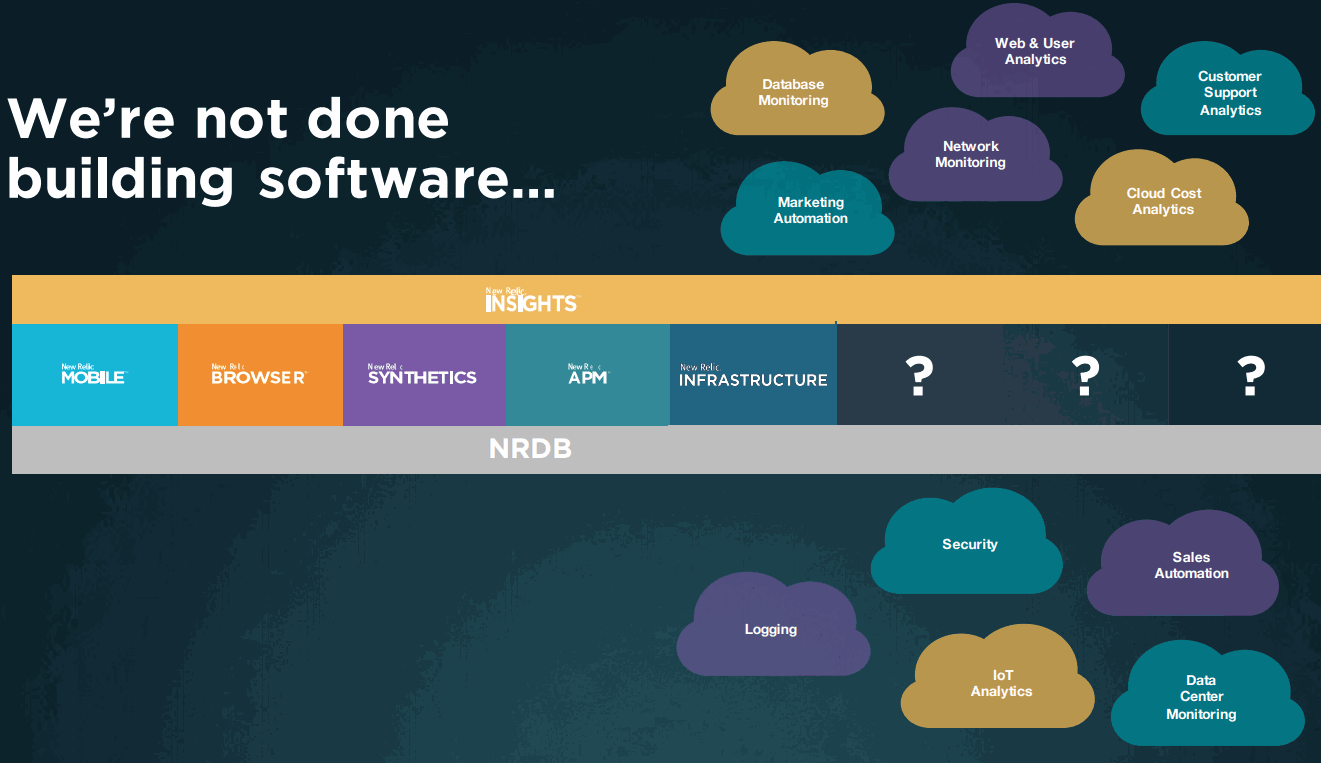This screenshot has height=763, width=1321.
Task: Select the IoT Analytics cloud
Action: click(997, 677)
